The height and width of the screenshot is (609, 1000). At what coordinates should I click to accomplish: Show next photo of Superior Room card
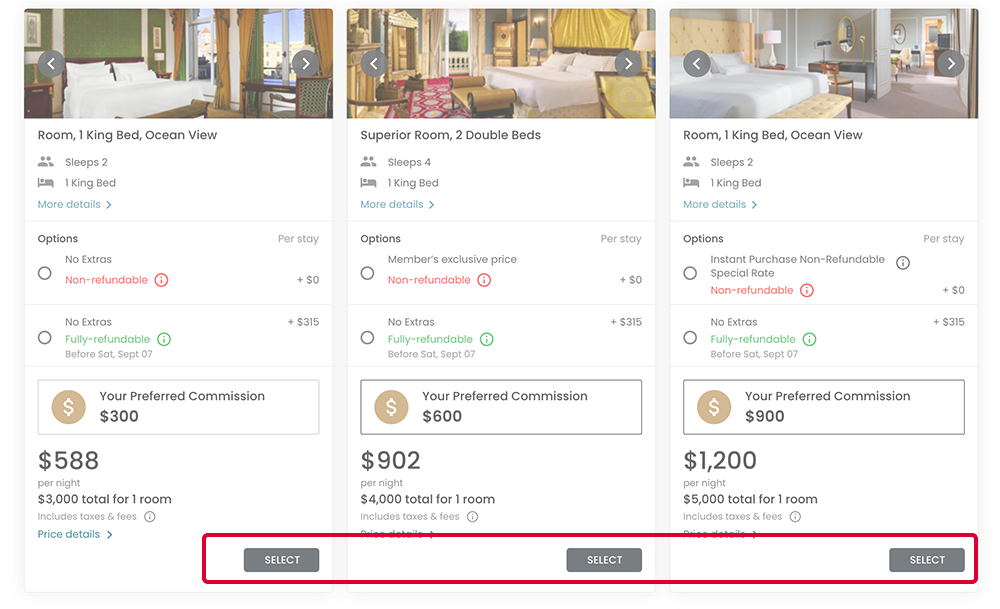628,64
